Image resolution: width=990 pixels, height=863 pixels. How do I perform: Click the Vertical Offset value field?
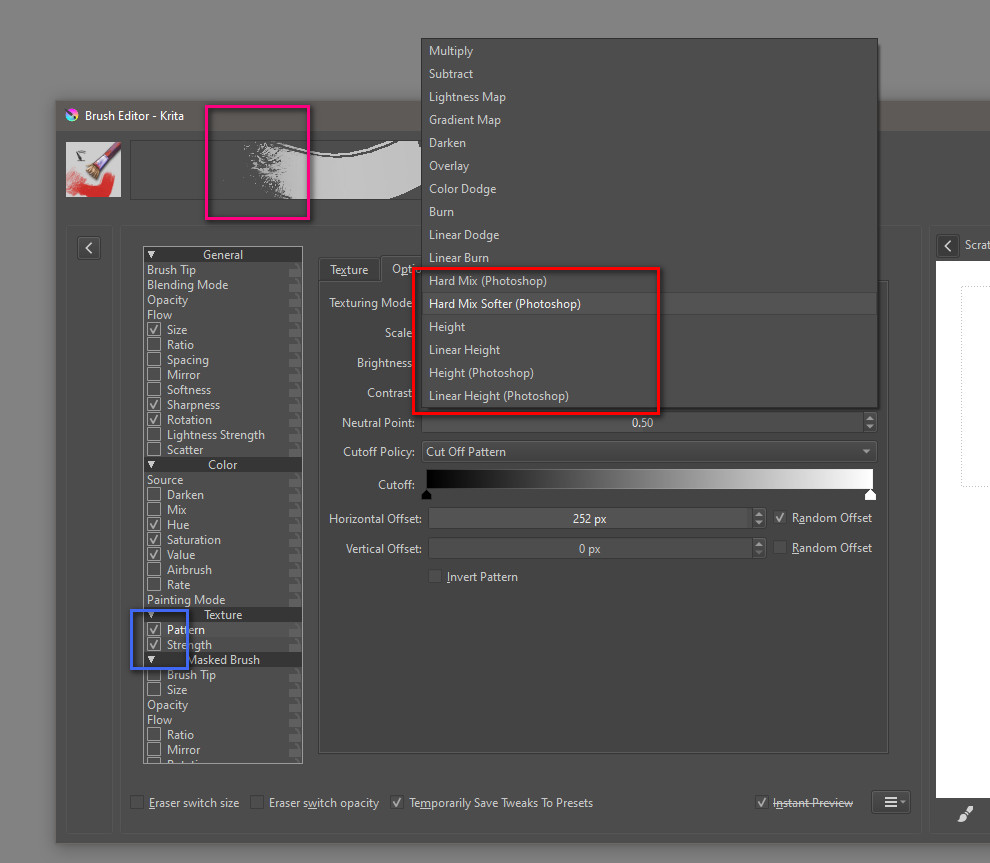pos(590,549)
